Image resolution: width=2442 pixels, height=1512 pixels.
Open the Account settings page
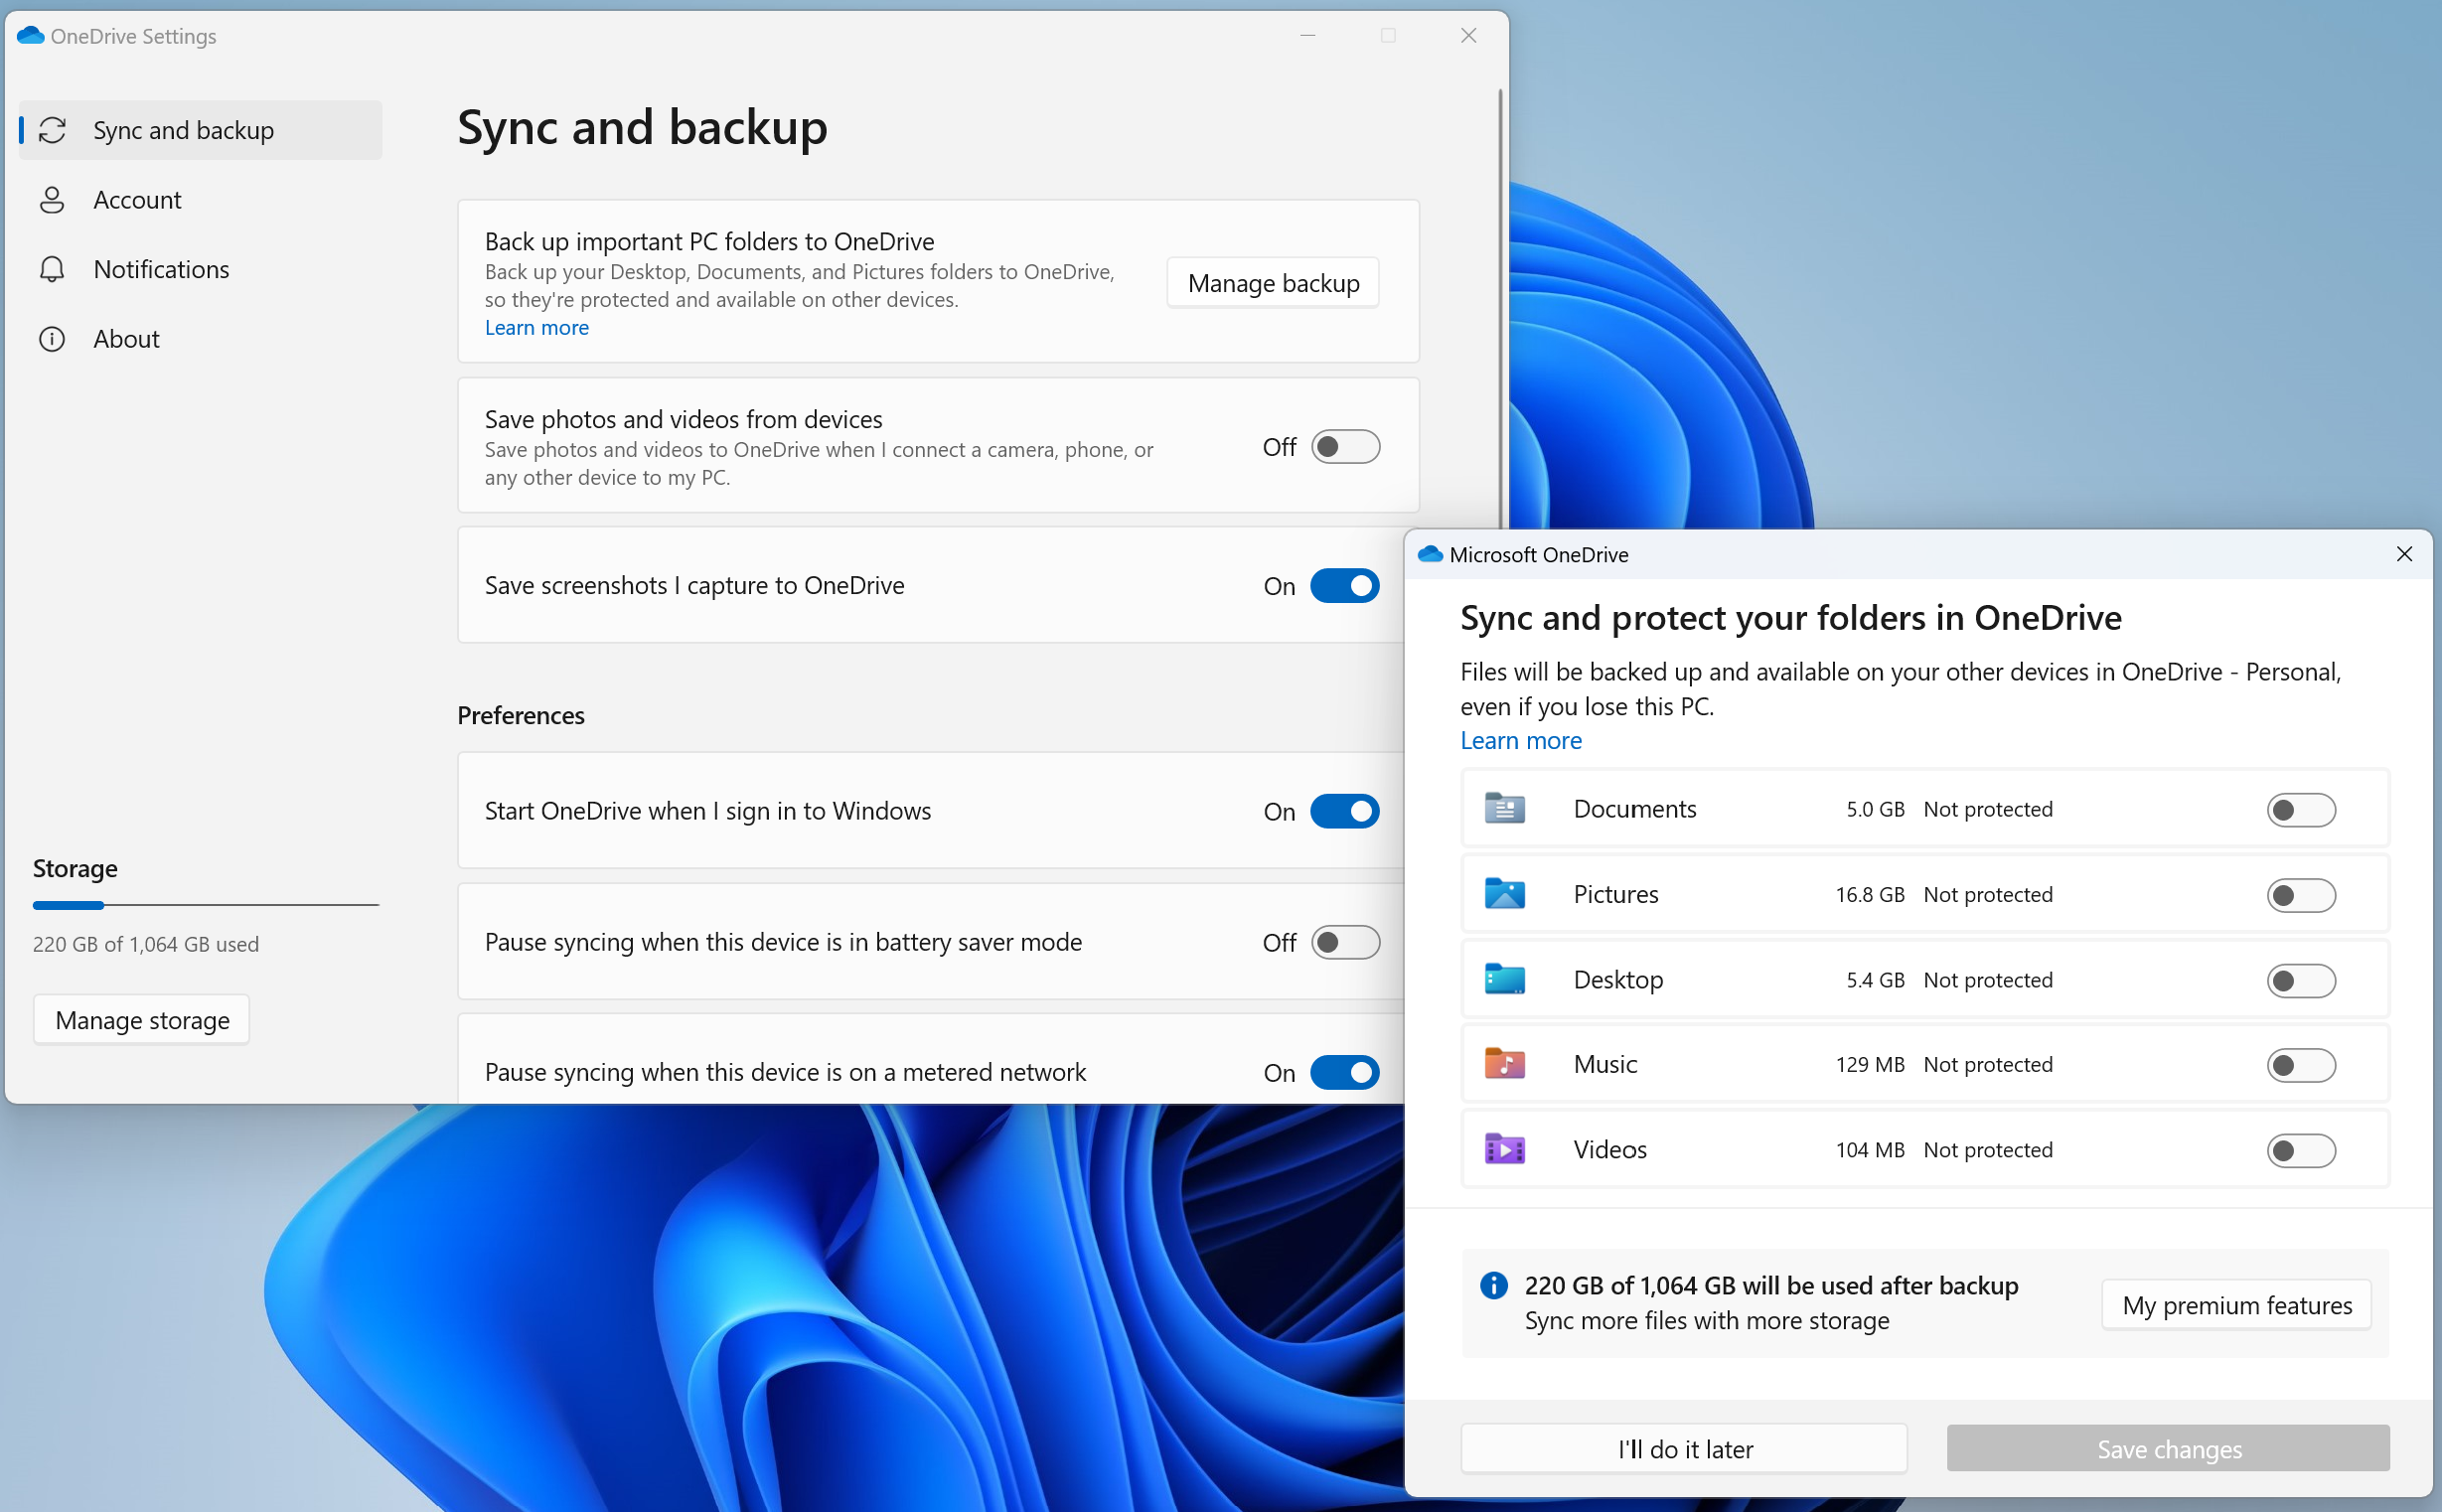pyautogui.click(x=200, y=200)
